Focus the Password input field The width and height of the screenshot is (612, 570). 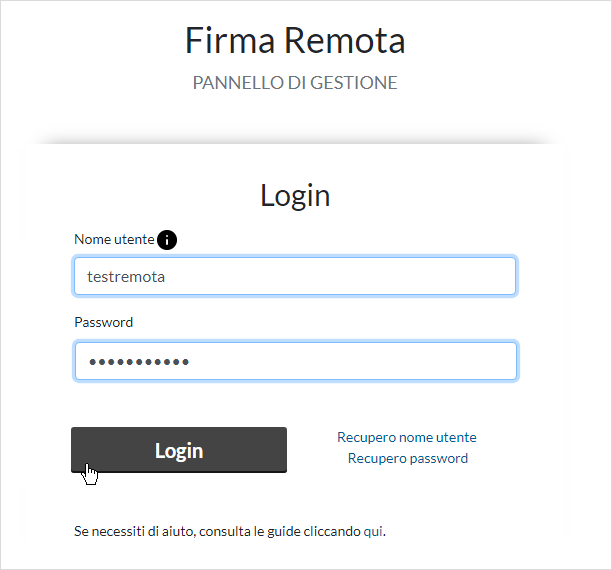pyautogui.click(x=295, y=361)
